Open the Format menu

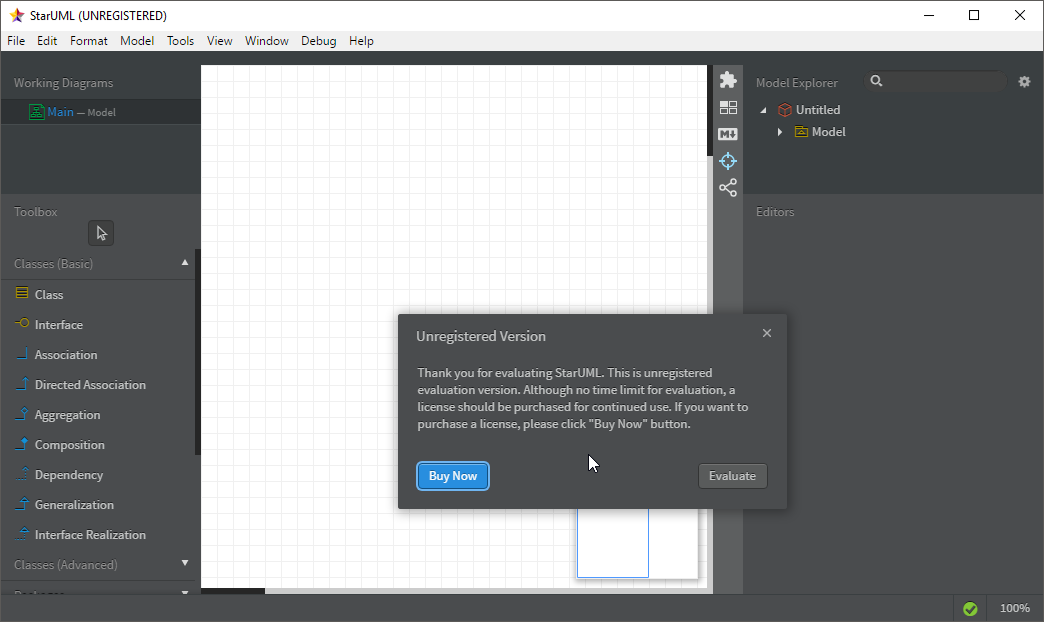tap(89, 41)
